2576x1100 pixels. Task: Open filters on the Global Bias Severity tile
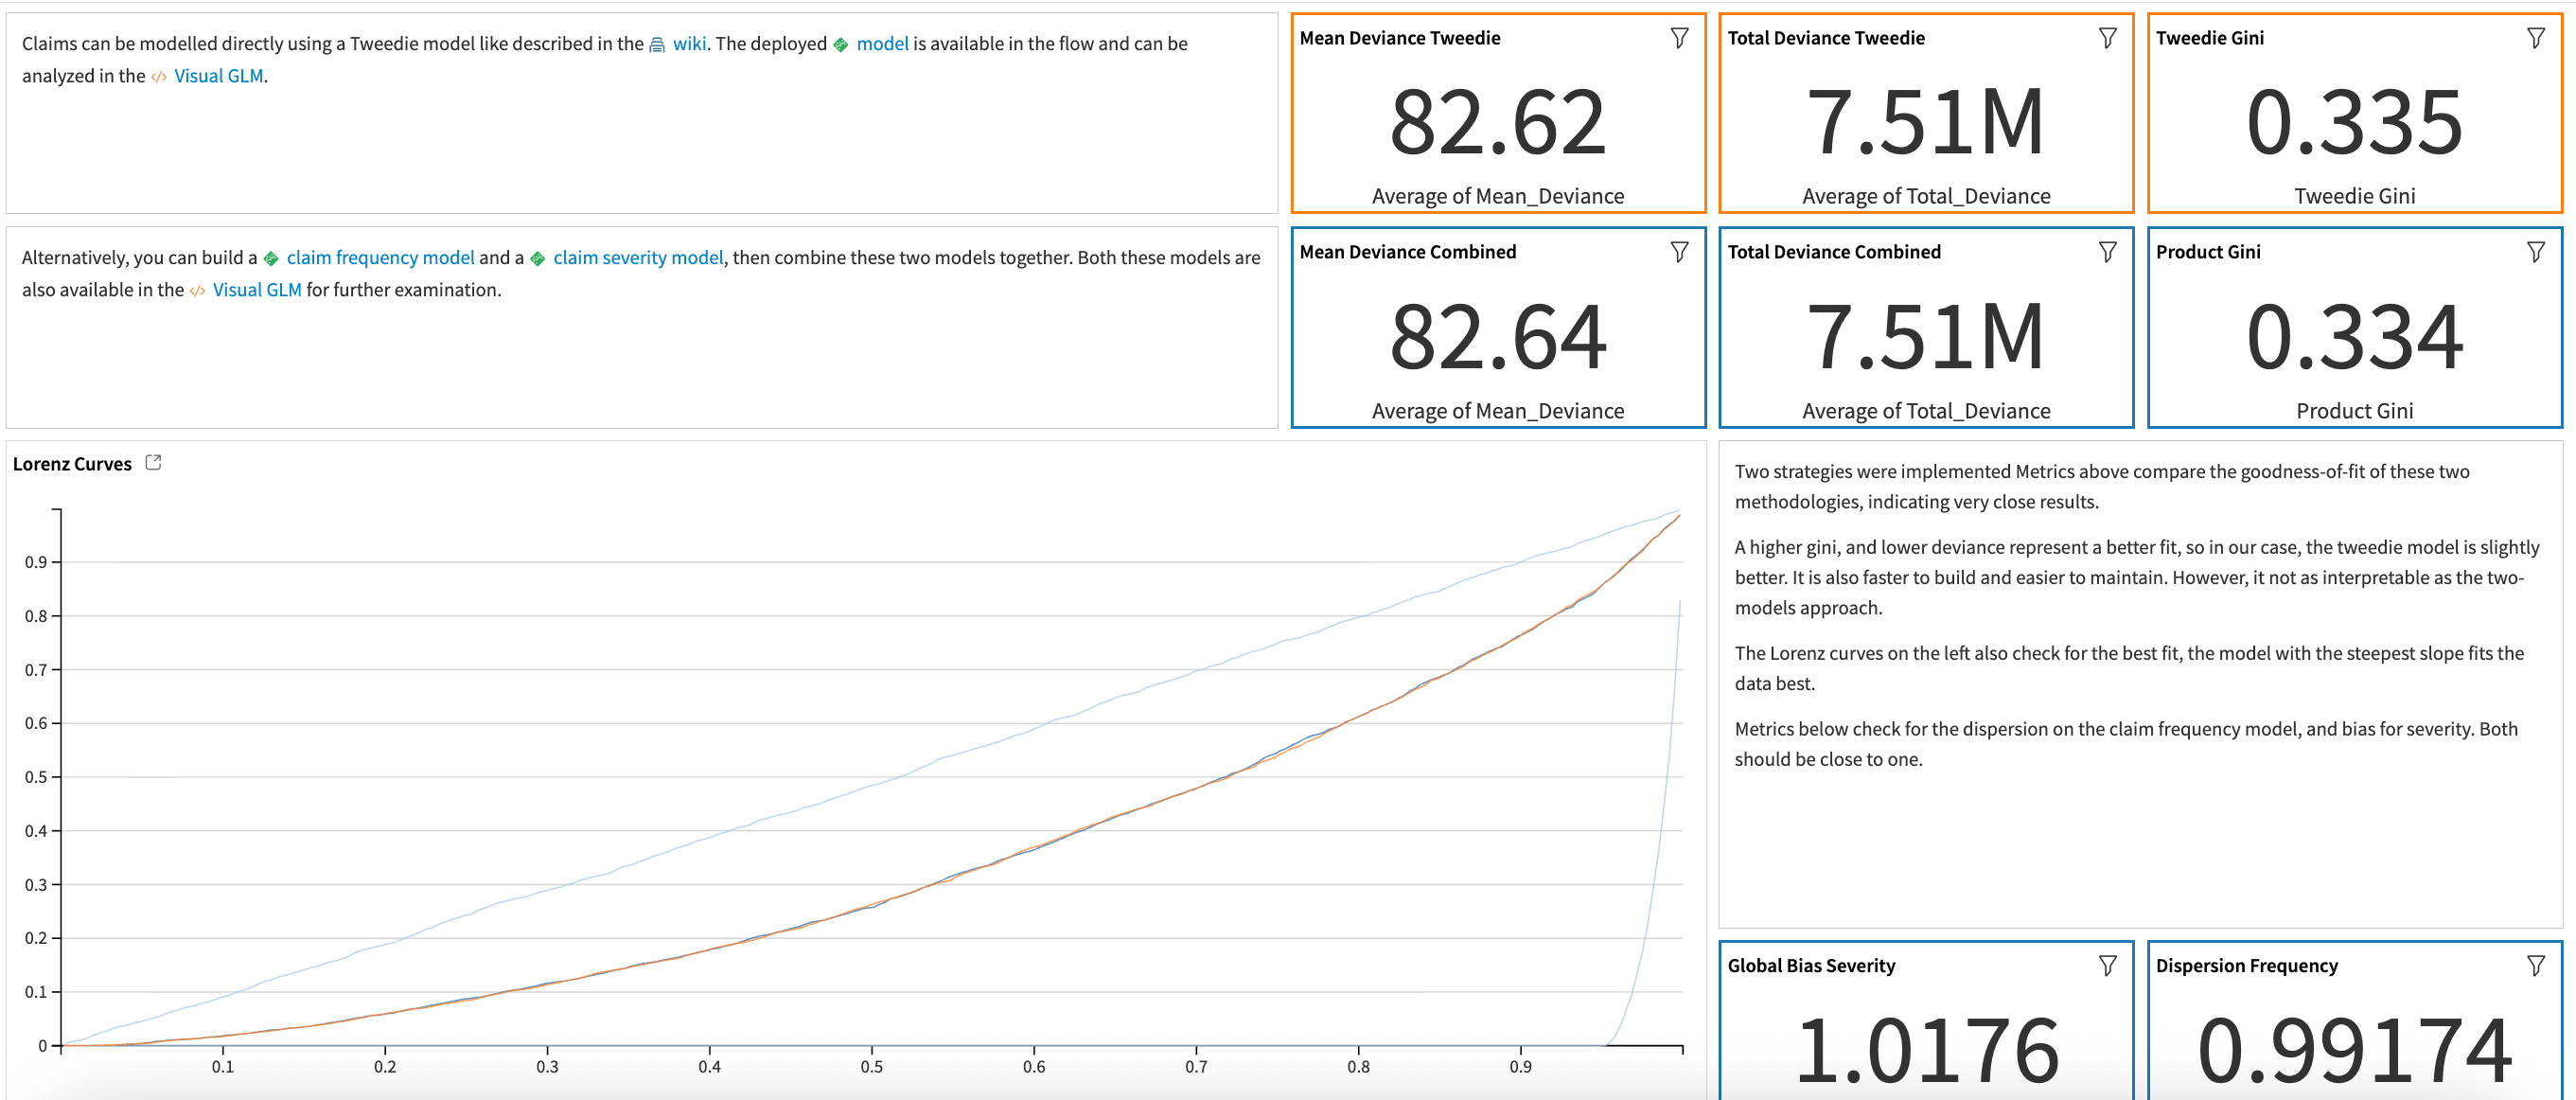tap(2107, 965)
